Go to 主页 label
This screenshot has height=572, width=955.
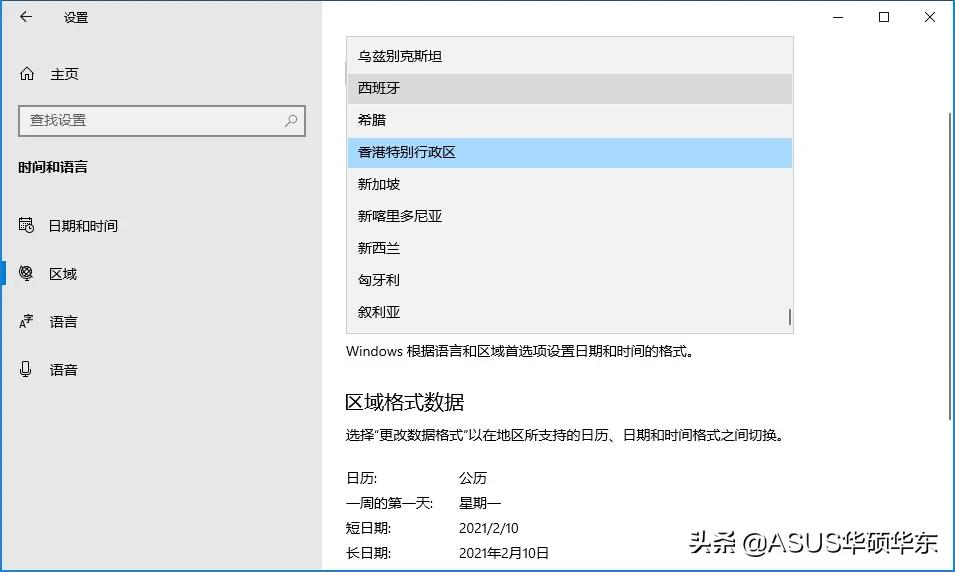tap(64, 74)
